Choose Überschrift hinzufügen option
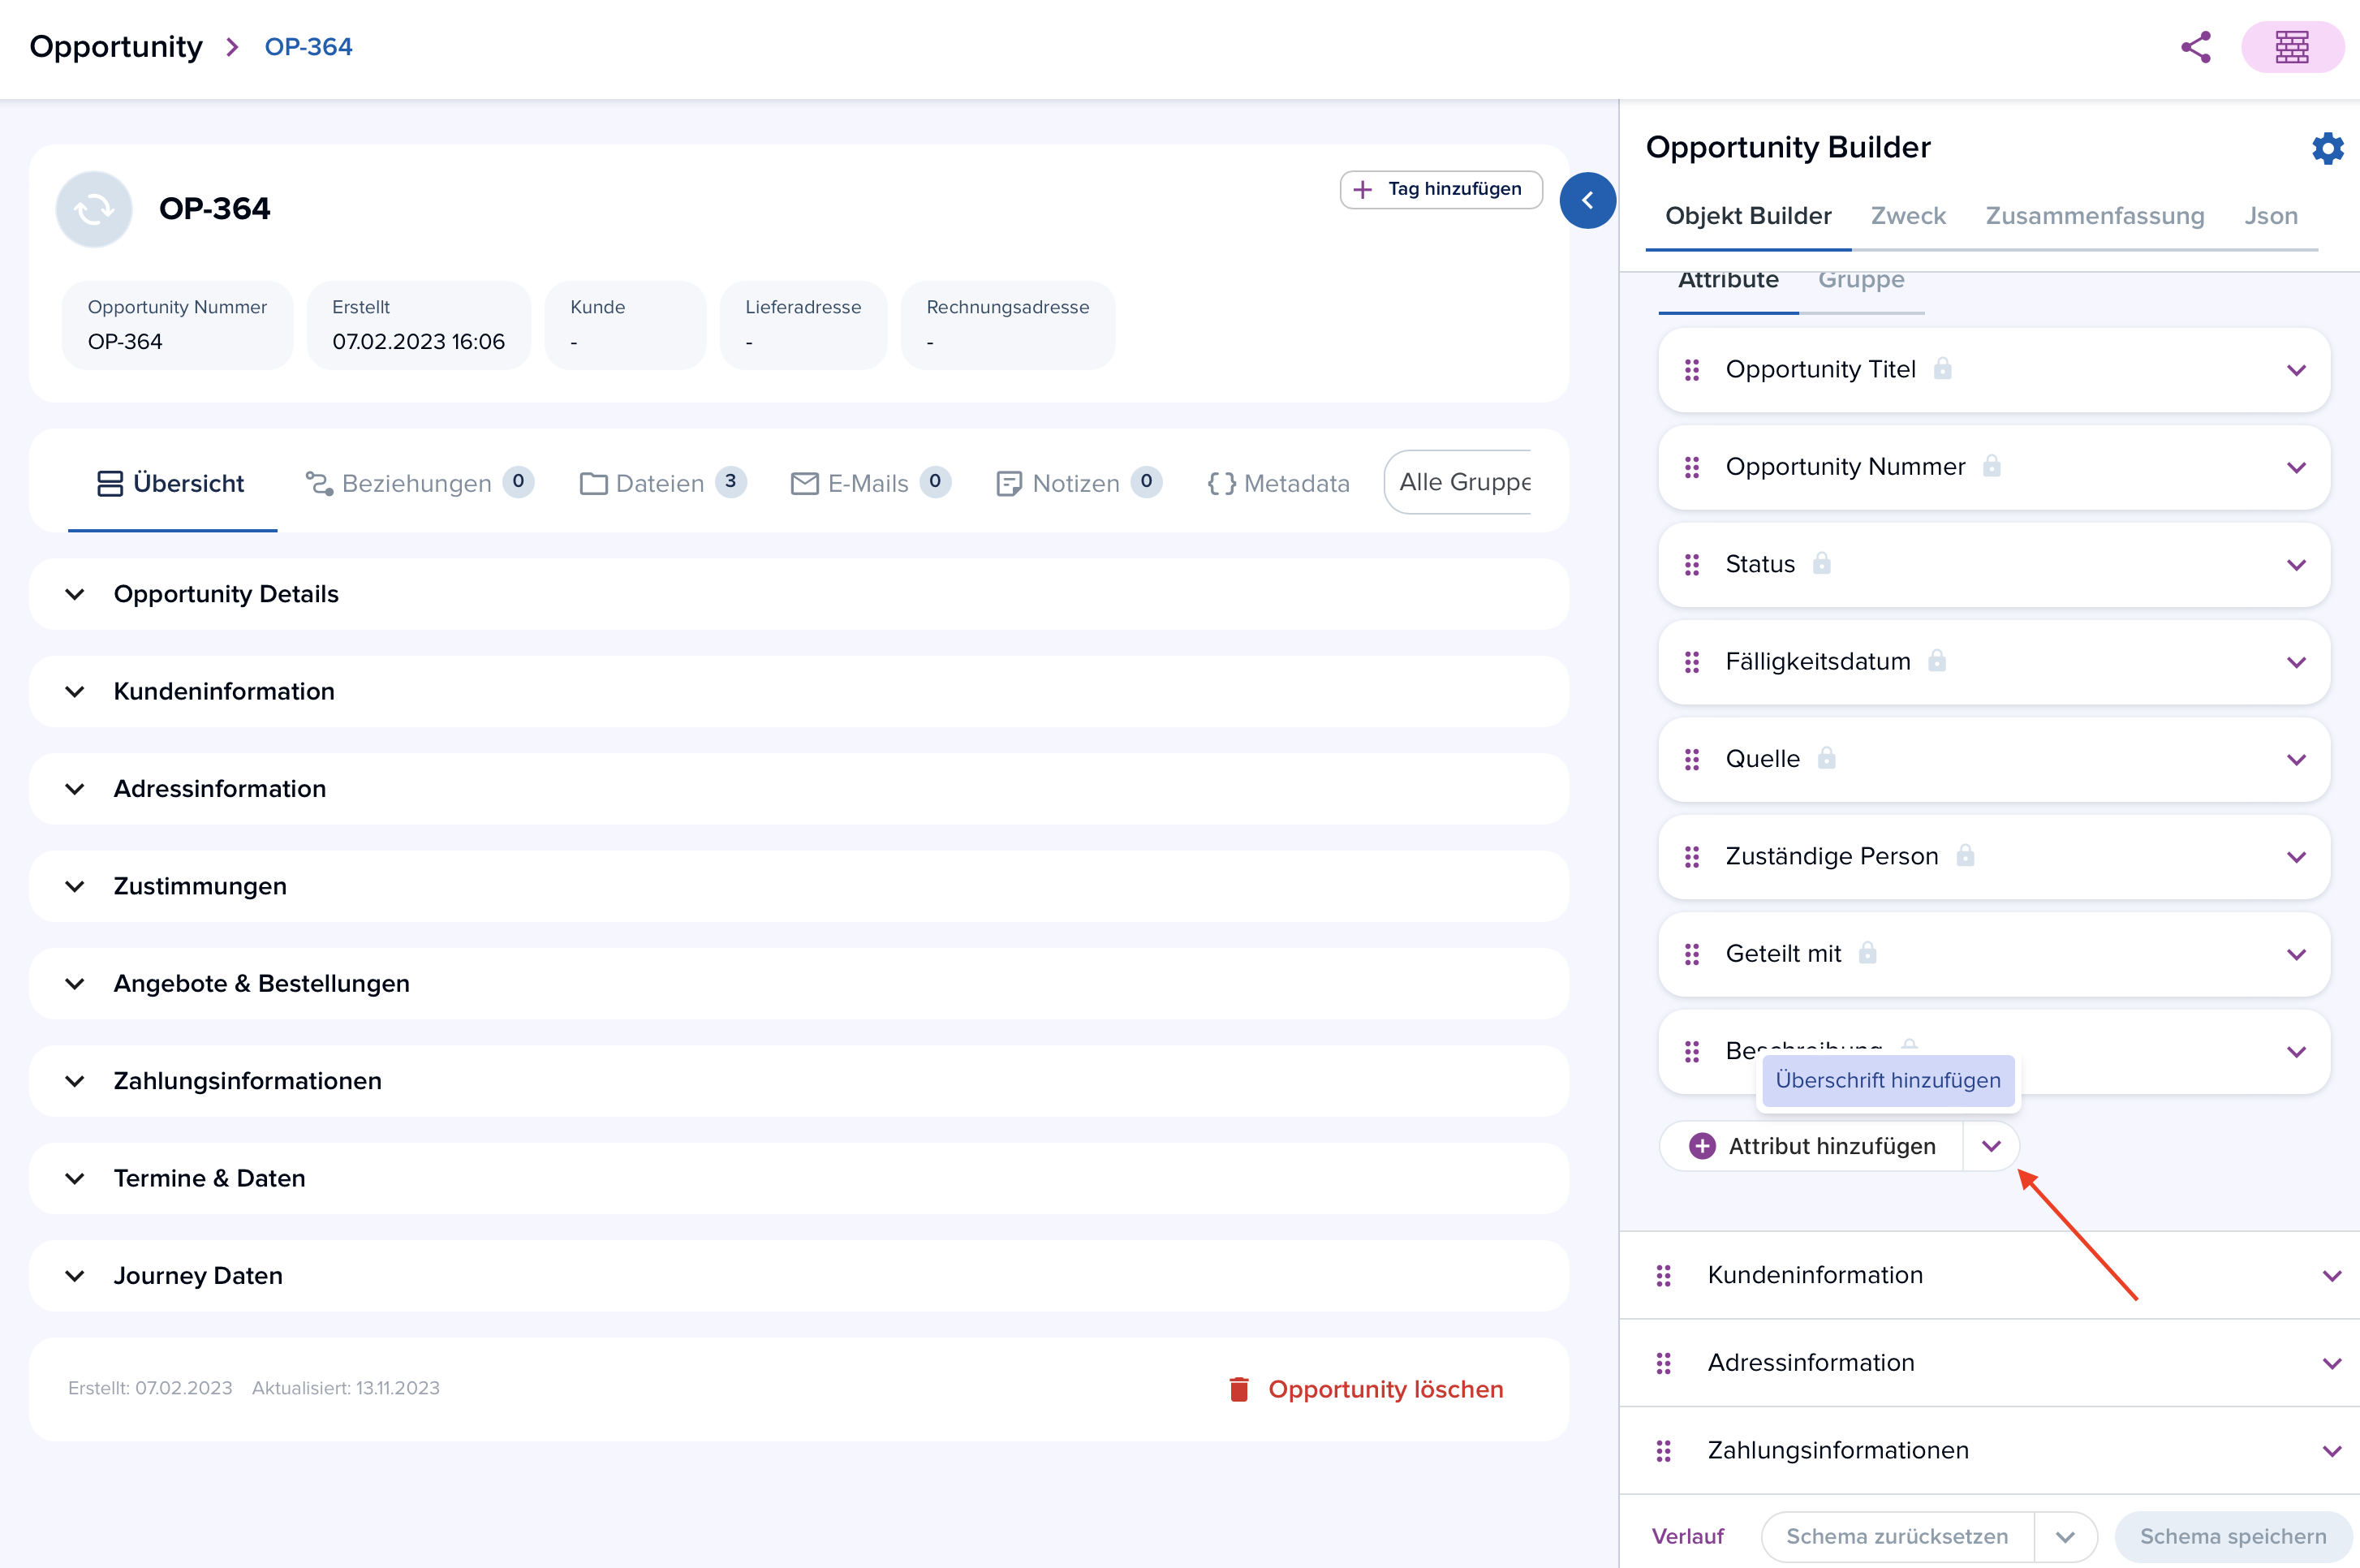The height and width of the screenshot is (1568, 2360). [x=1888, y=1081]
